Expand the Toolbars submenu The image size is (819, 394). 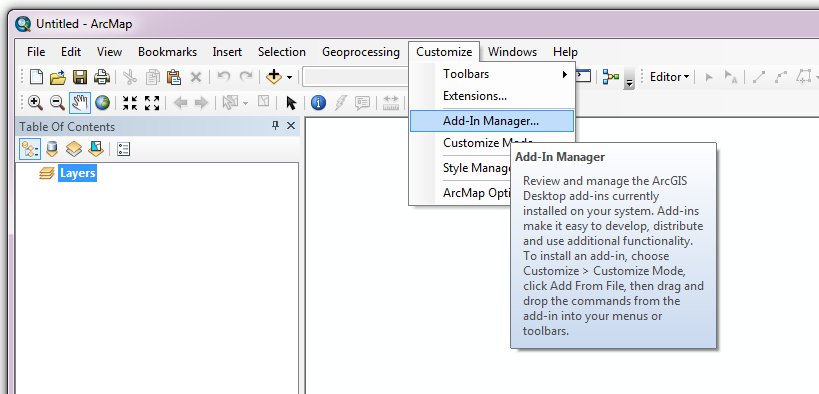coord(492,74)
